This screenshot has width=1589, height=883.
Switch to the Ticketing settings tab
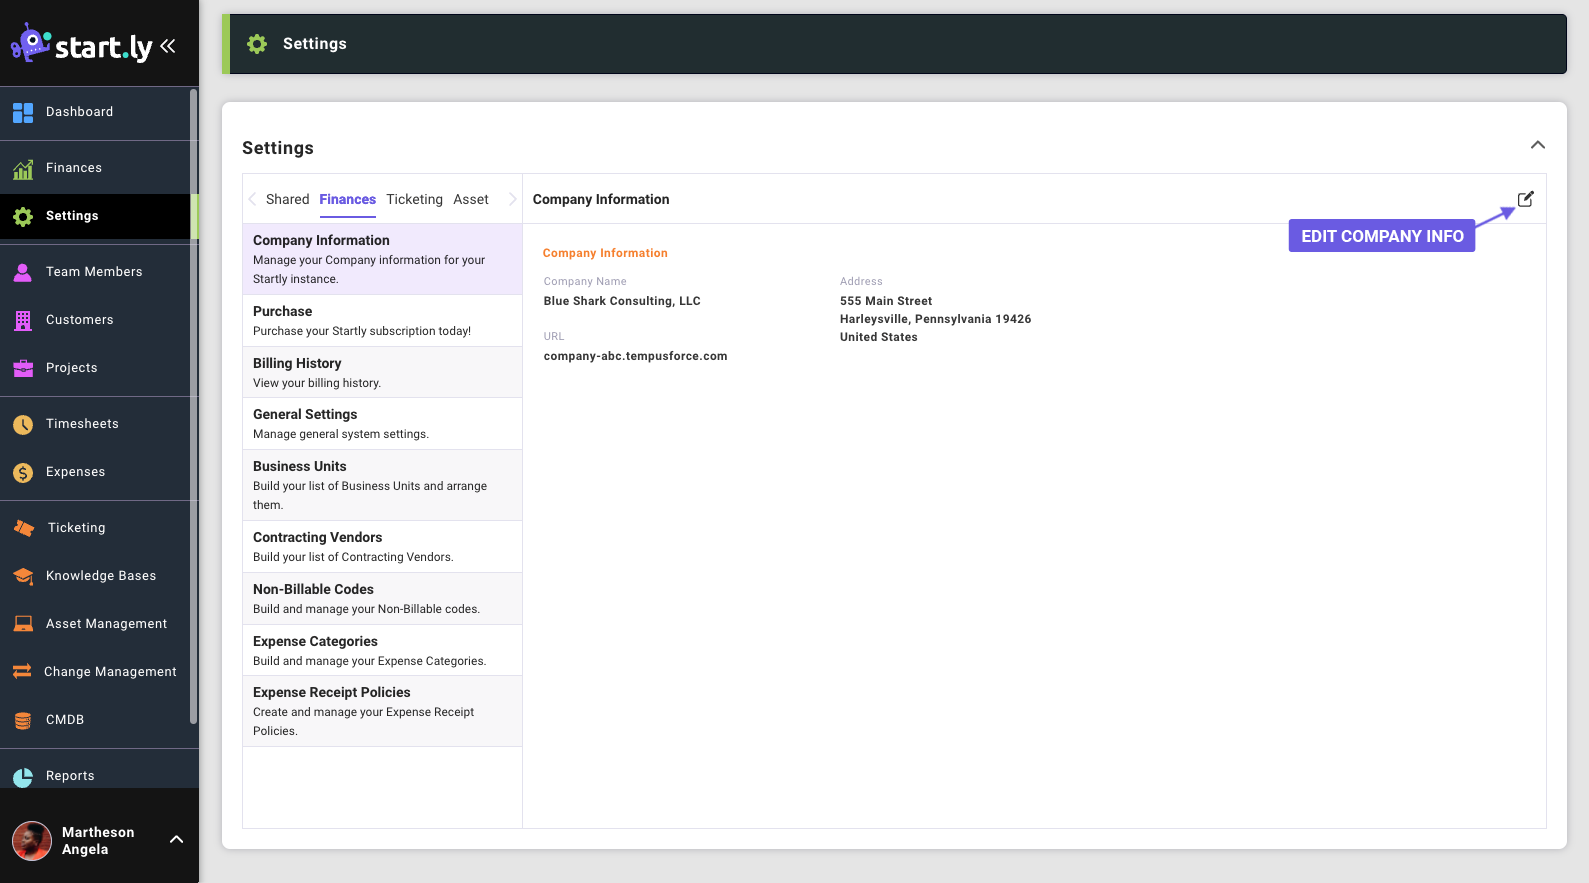pos(414,200)
